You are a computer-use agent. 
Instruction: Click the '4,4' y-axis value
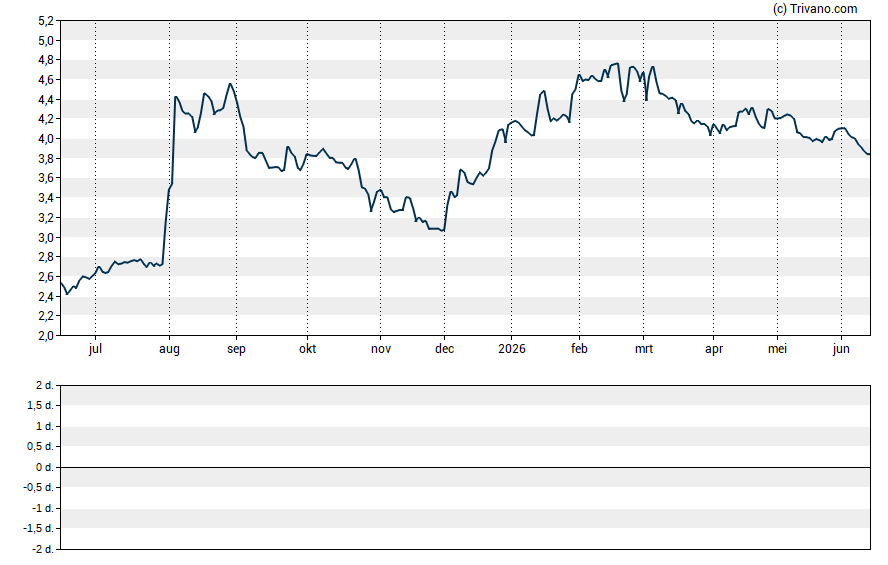tap(46, 100)
